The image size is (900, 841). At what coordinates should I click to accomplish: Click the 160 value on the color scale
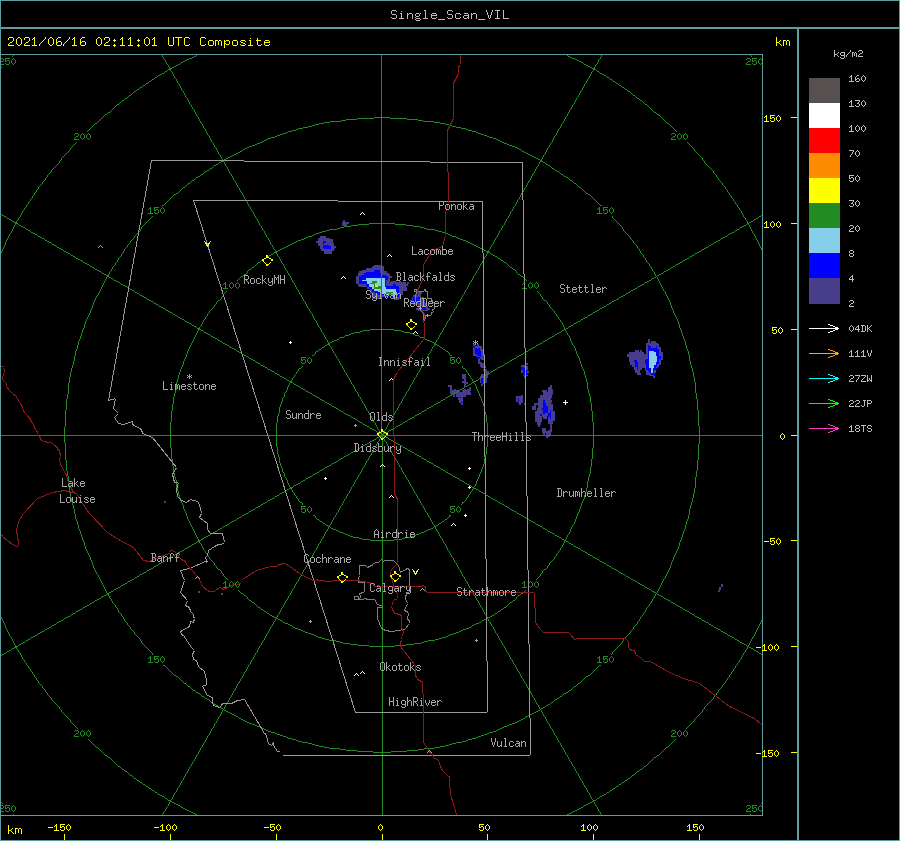(857, 79)
